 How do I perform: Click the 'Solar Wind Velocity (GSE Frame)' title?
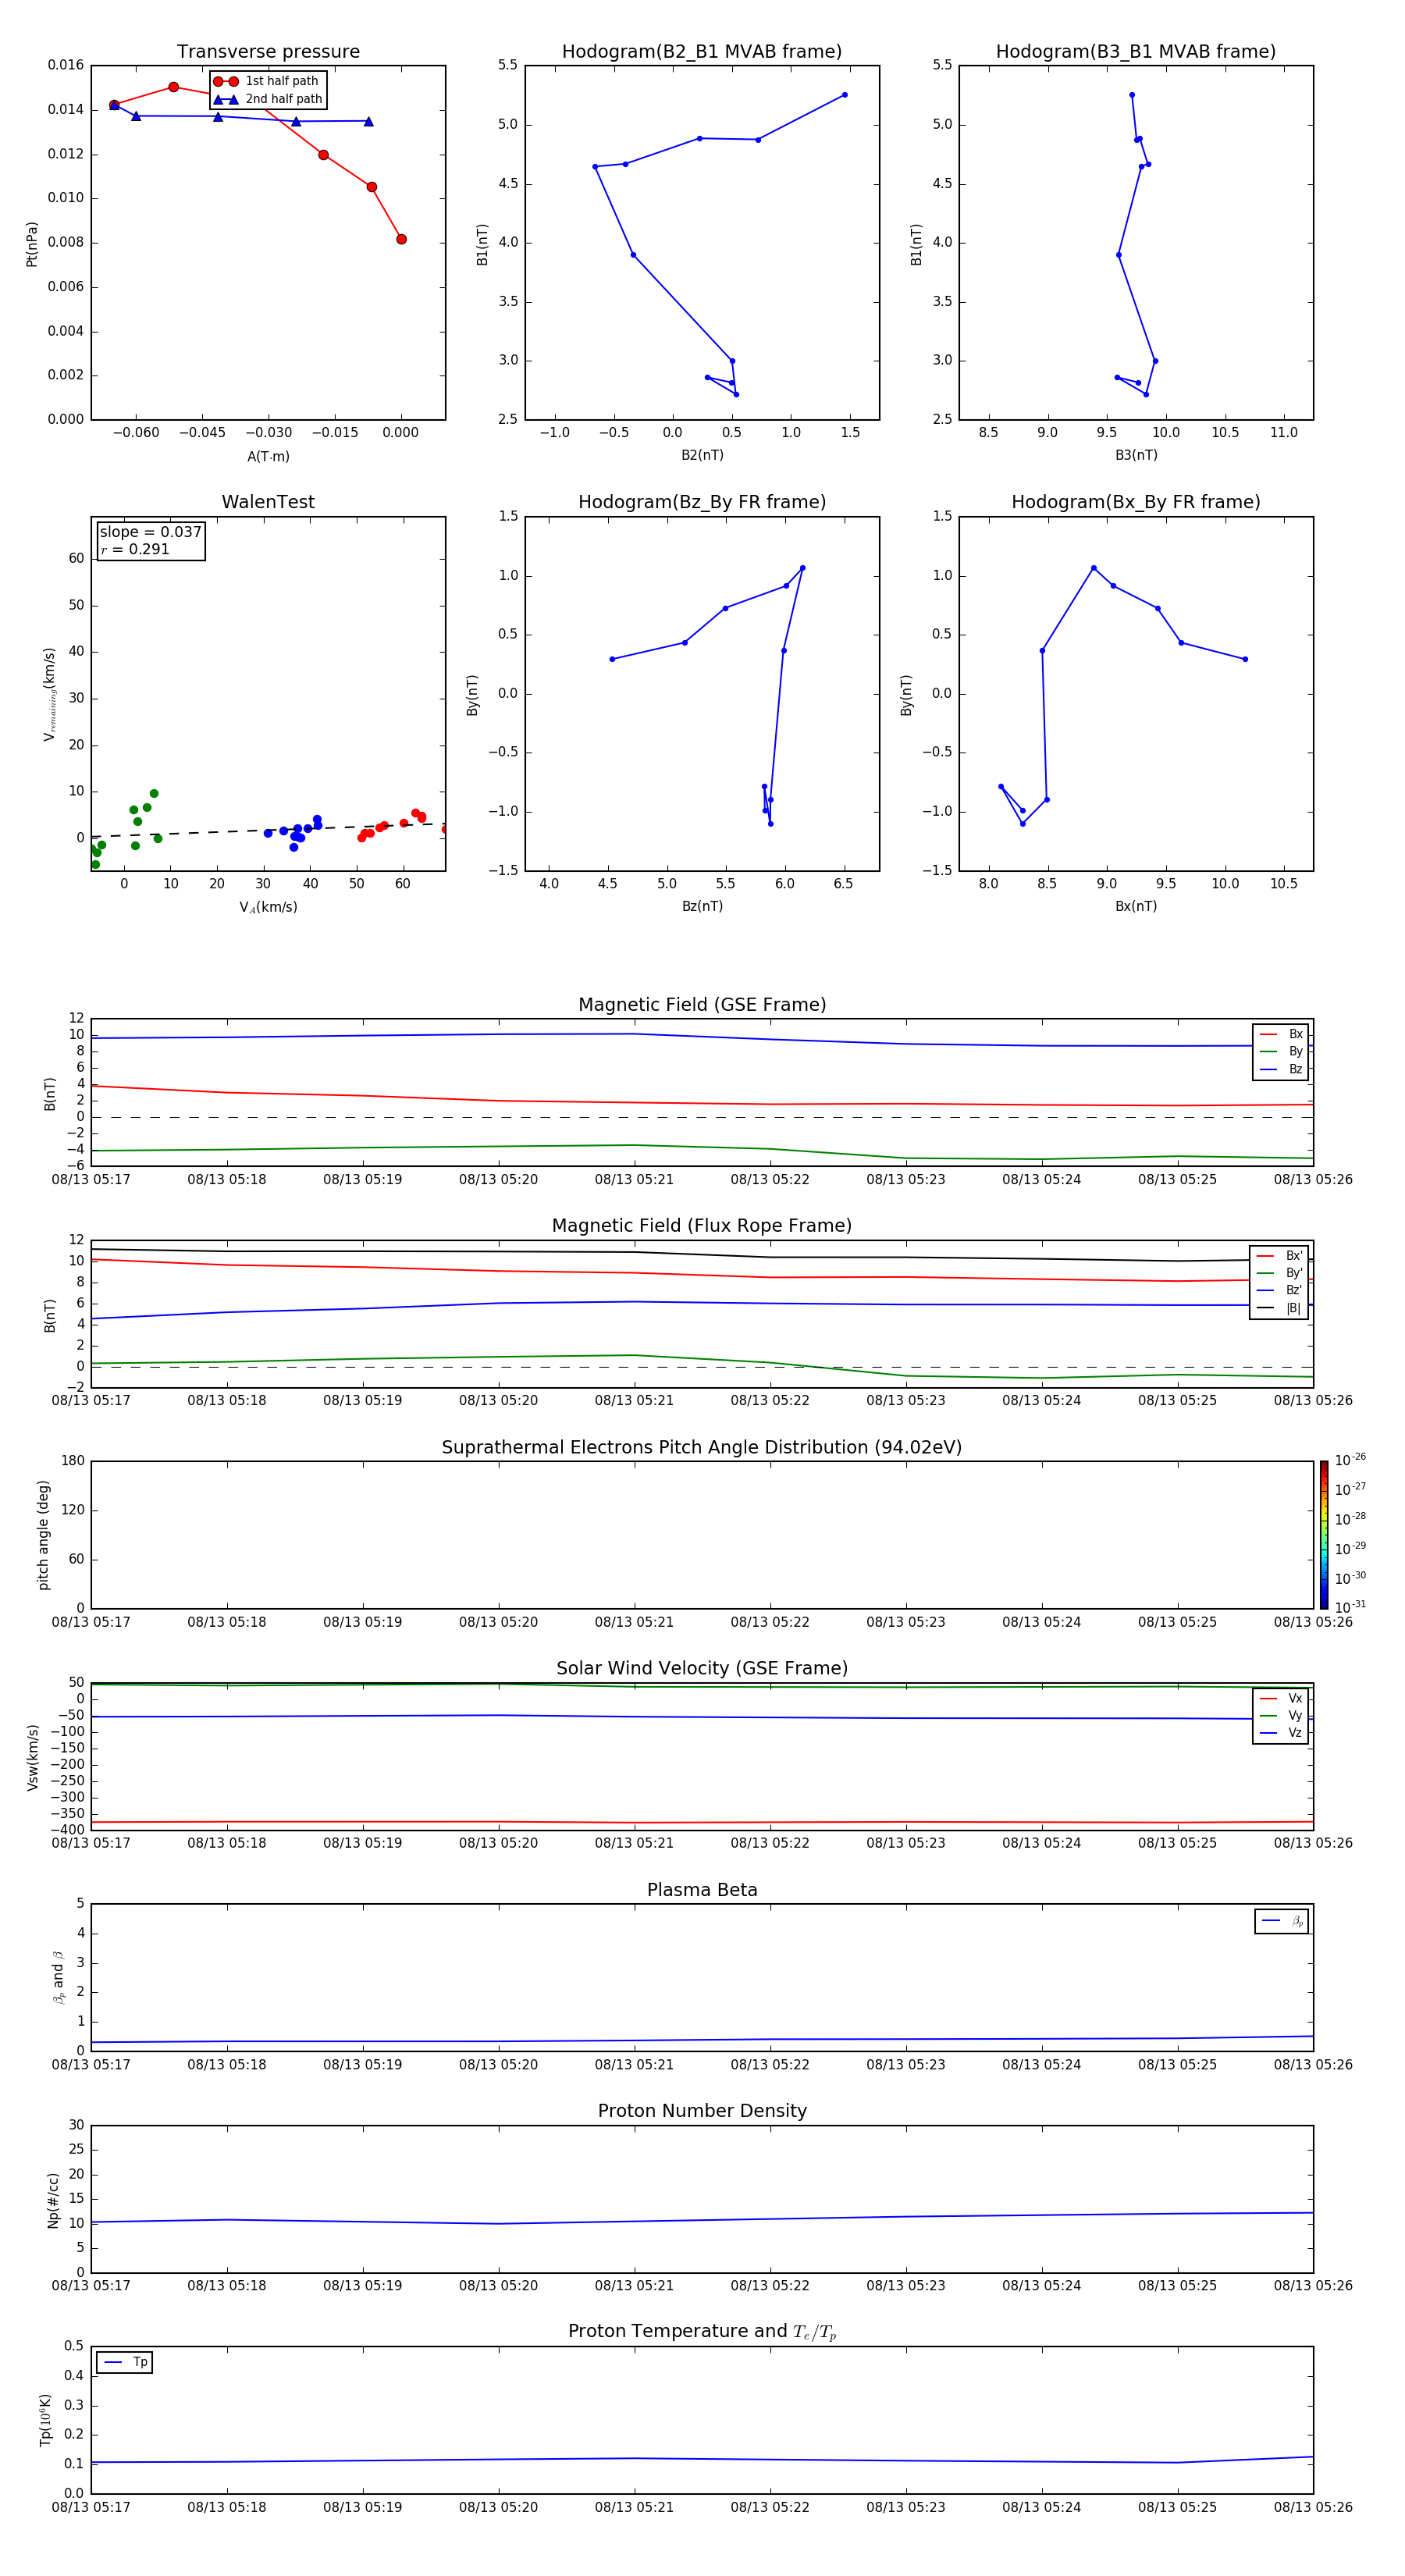(x=702, y=1668)
